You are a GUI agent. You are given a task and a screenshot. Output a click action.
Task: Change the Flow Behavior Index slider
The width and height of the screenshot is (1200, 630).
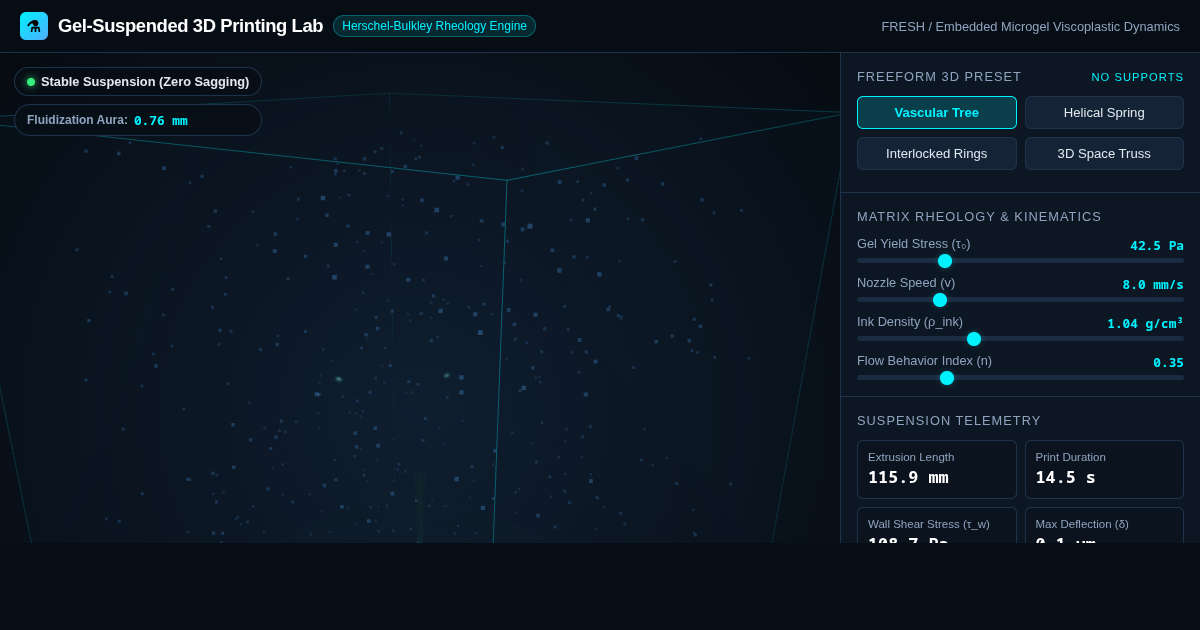click(x=1020, y=378)
